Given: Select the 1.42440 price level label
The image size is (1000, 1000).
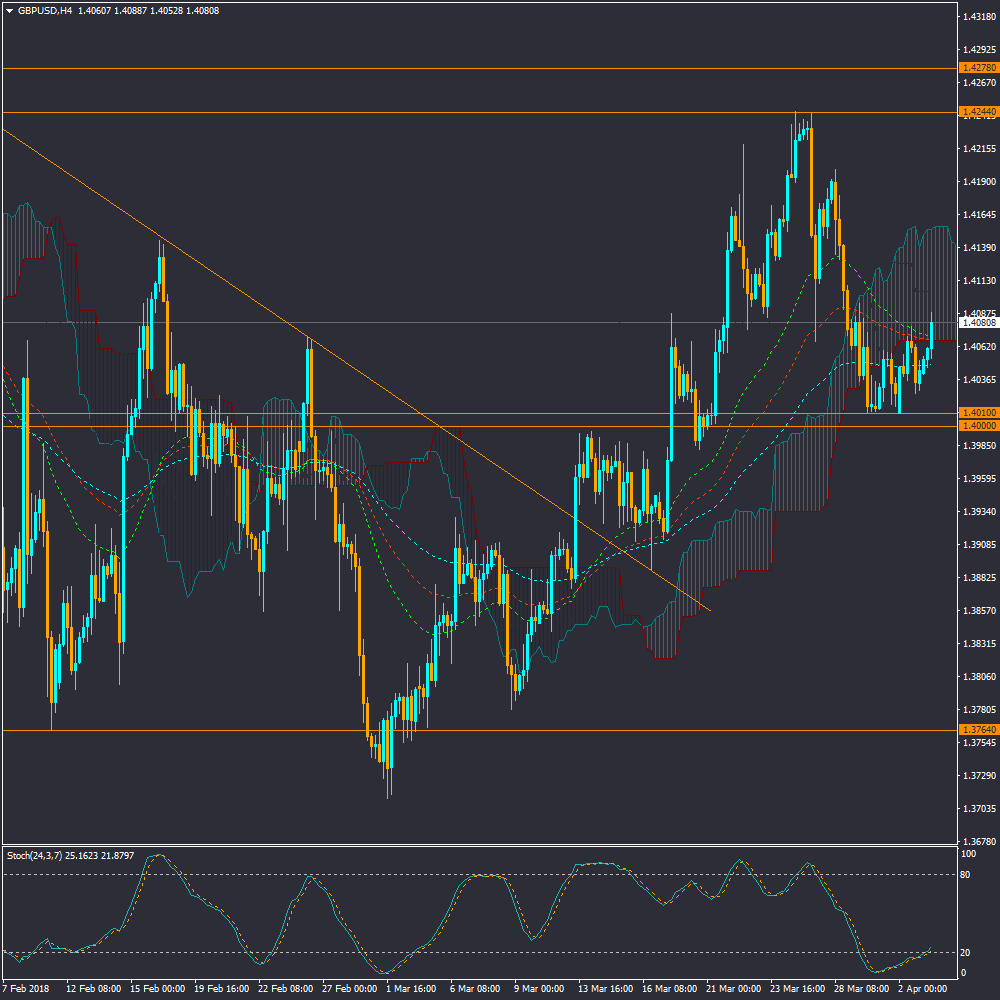Looking at the screenshot, I should (x=976, y=111).
